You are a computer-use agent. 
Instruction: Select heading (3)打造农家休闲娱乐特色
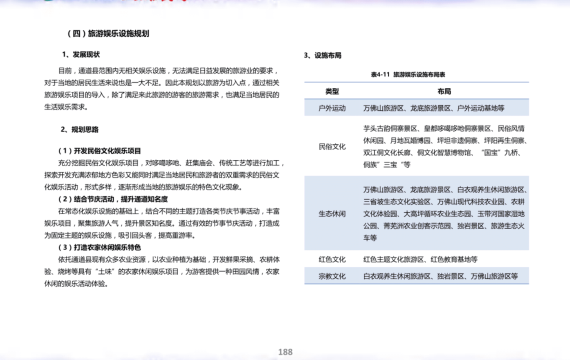point(99,247)
